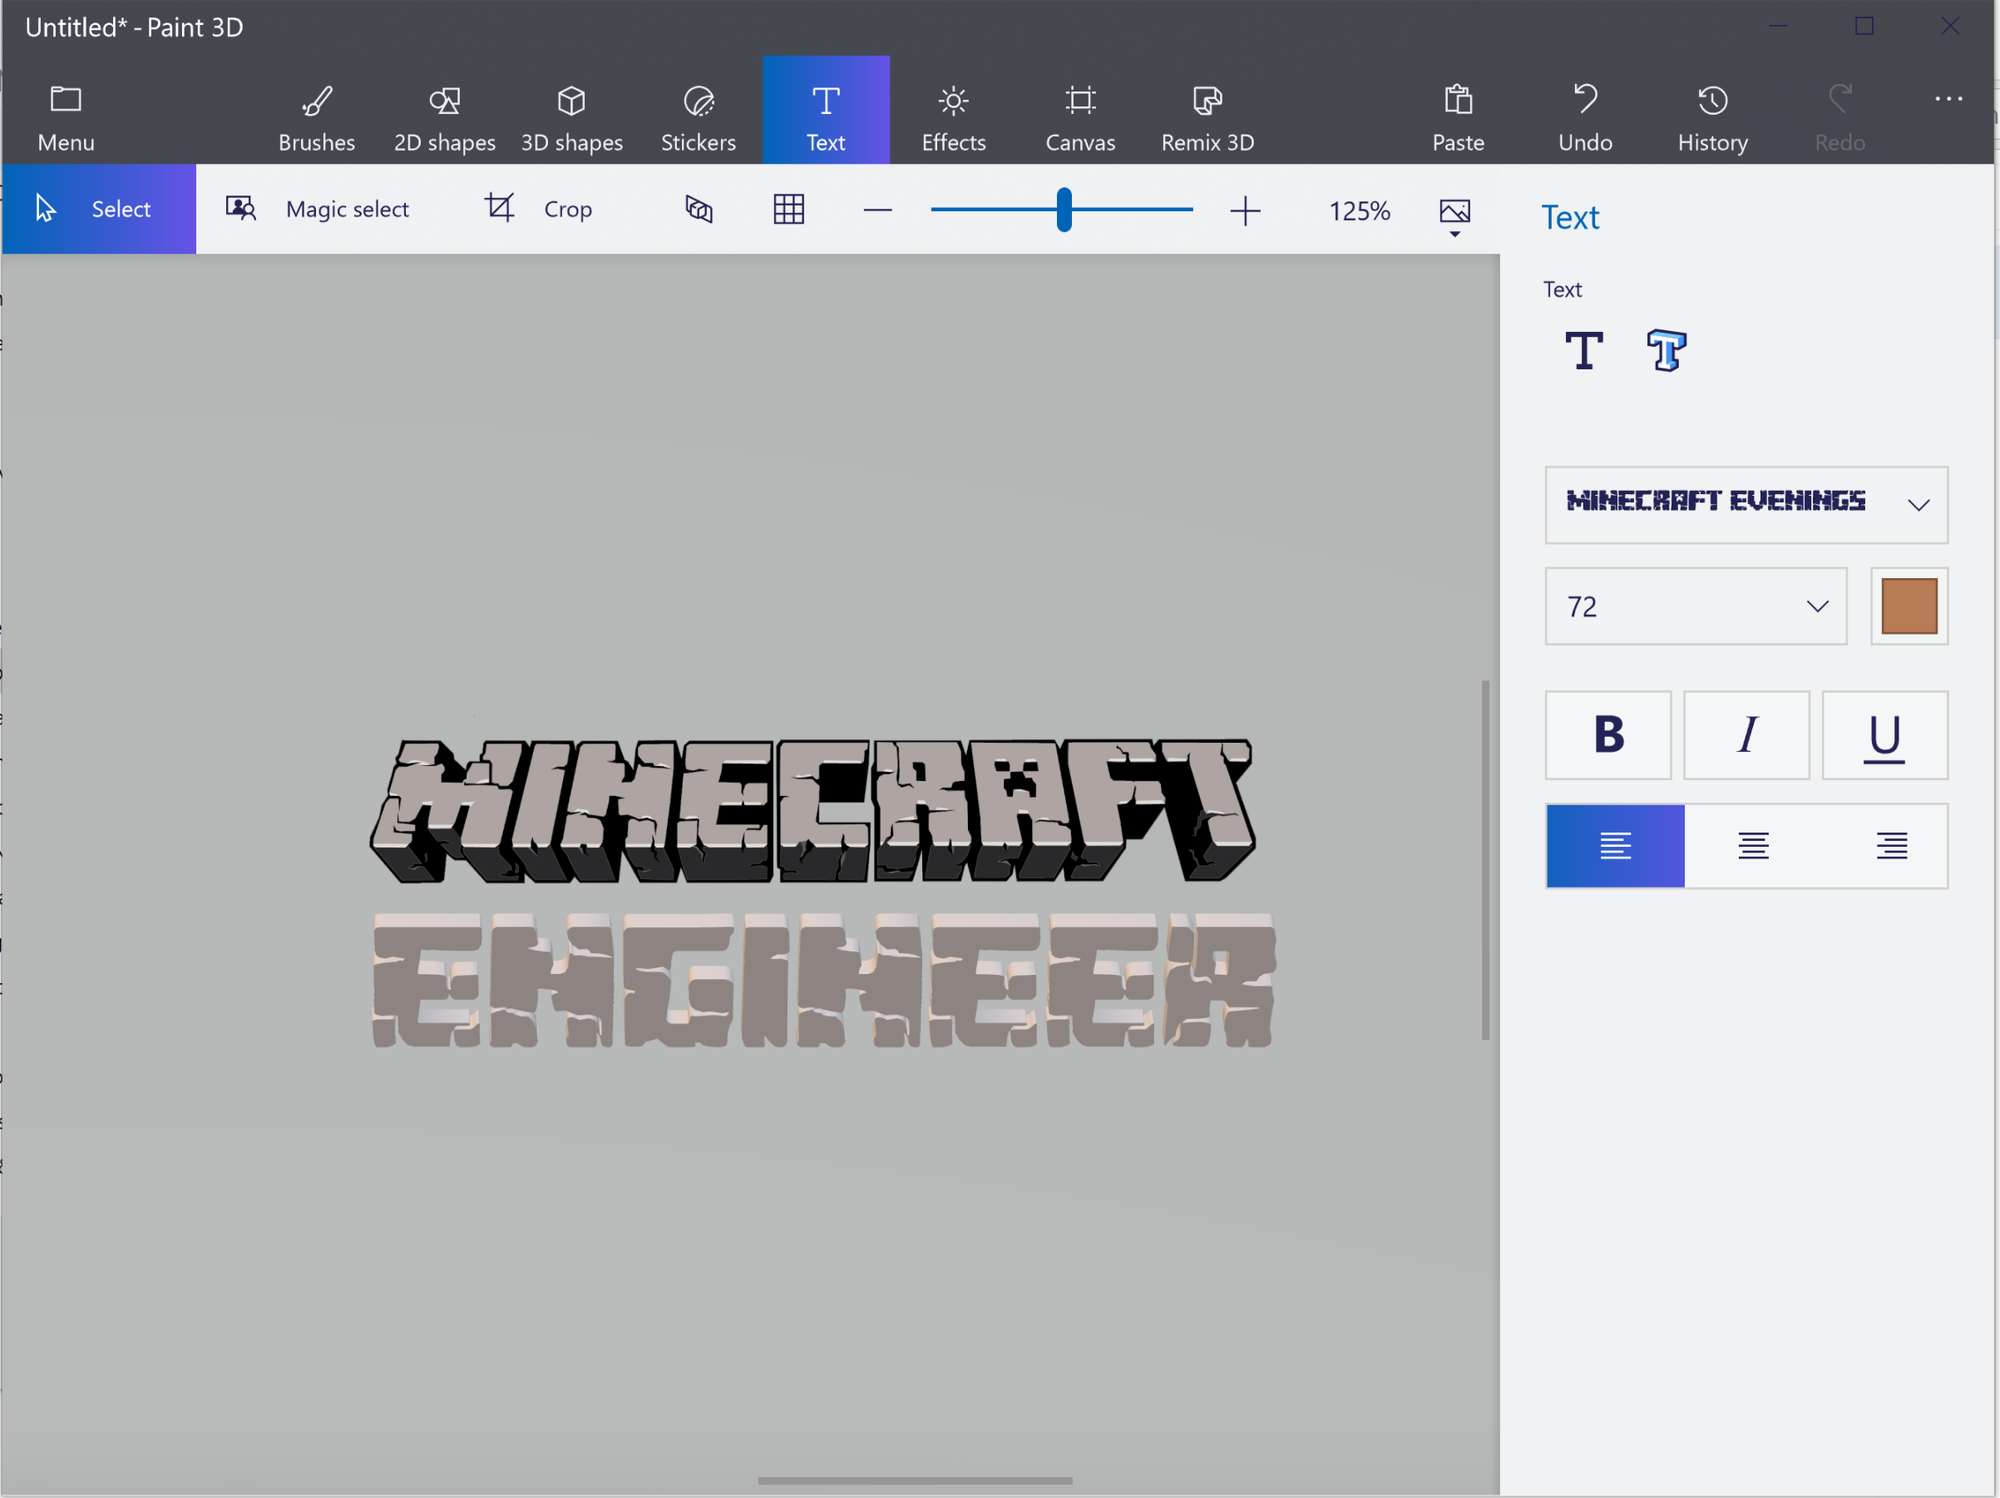This screenshot has width=2000, height=1498.
Task: Close the Paint 3D window
Action: point(1950,26)
